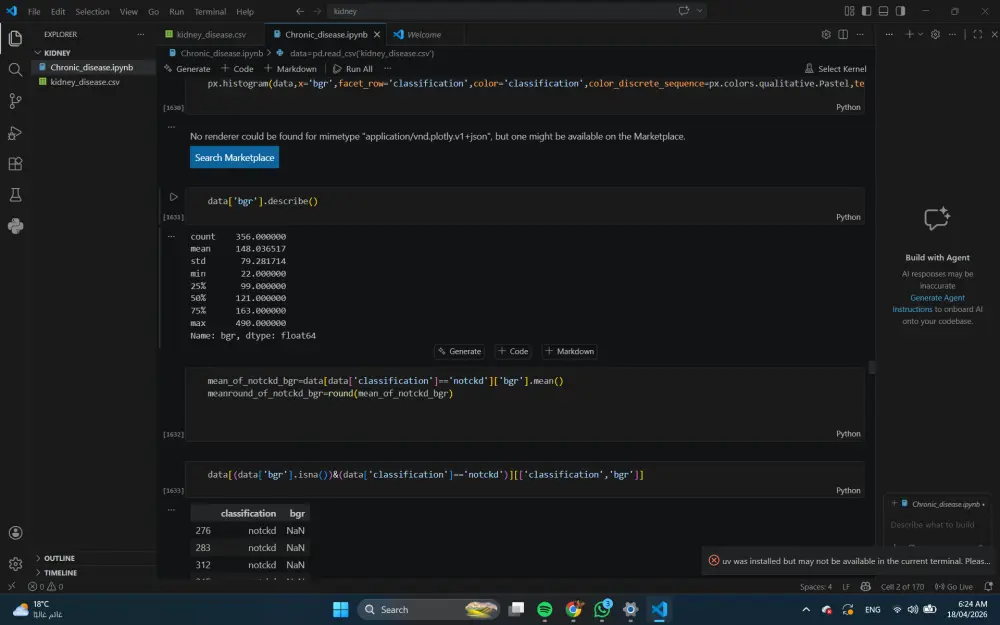Open the Extensions view
Viewport: 1000px width, 625px height.
(14, 164)
